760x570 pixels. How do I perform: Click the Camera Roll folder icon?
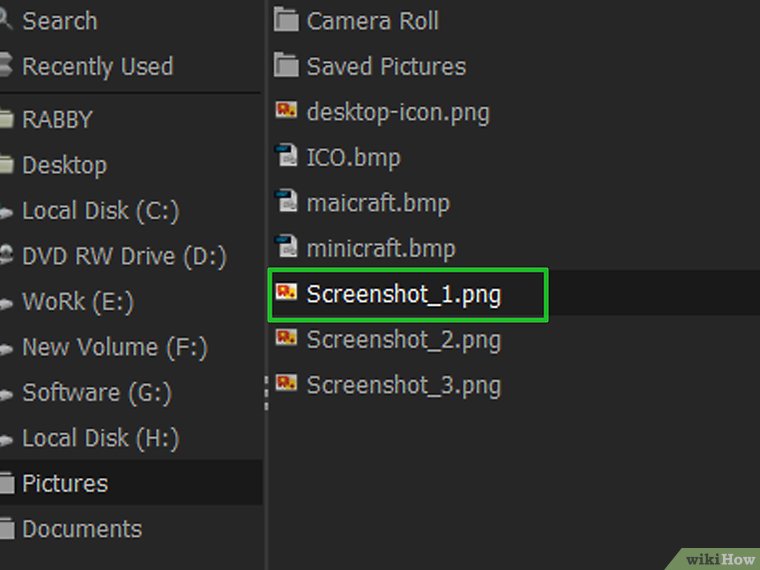pos(287,20)
